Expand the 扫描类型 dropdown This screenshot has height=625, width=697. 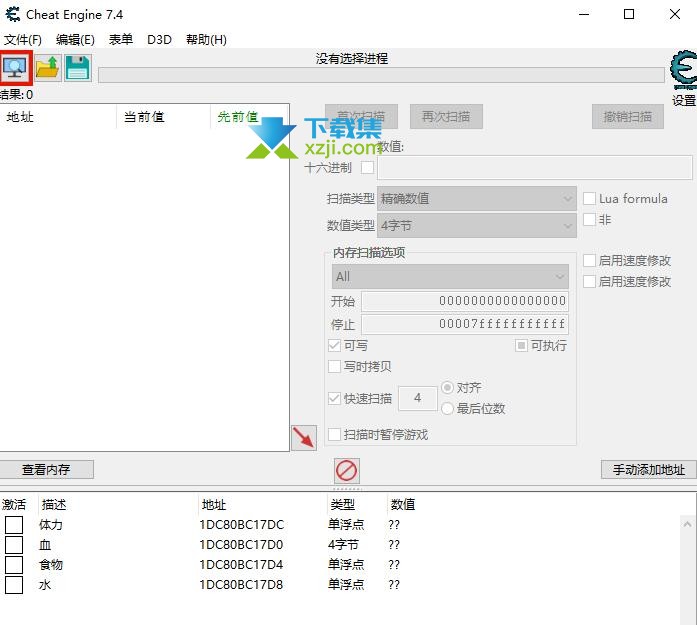(x=476, y=199)
